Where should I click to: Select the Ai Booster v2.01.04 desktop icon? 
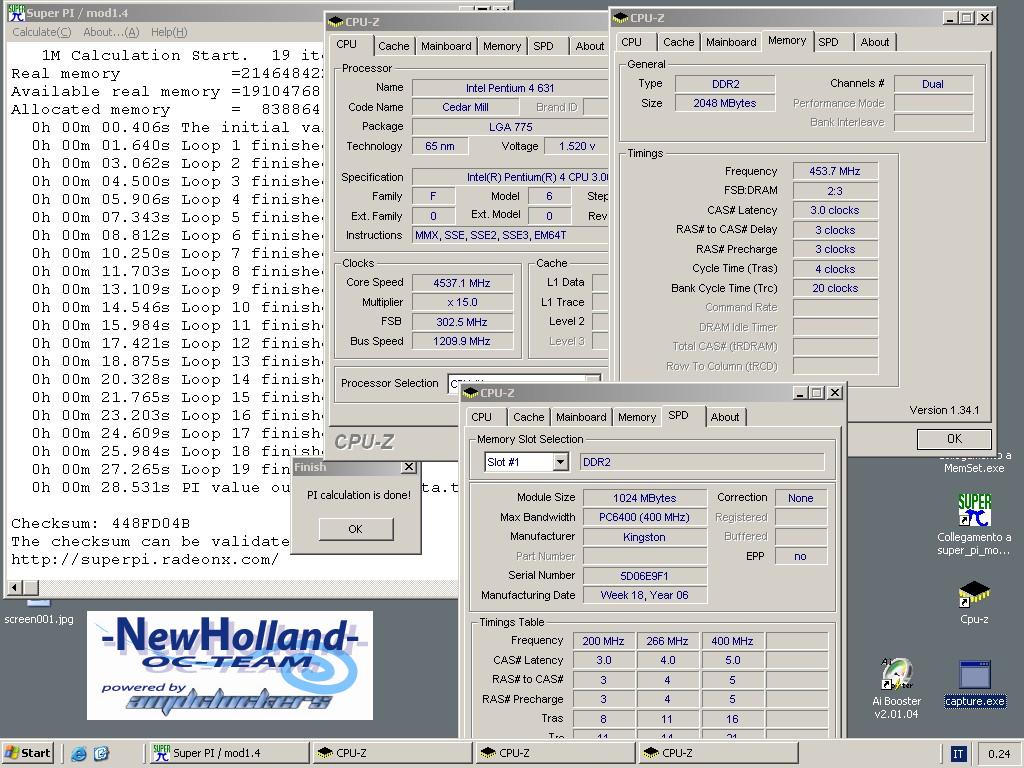pyautogui.click(x=897, y=675)
